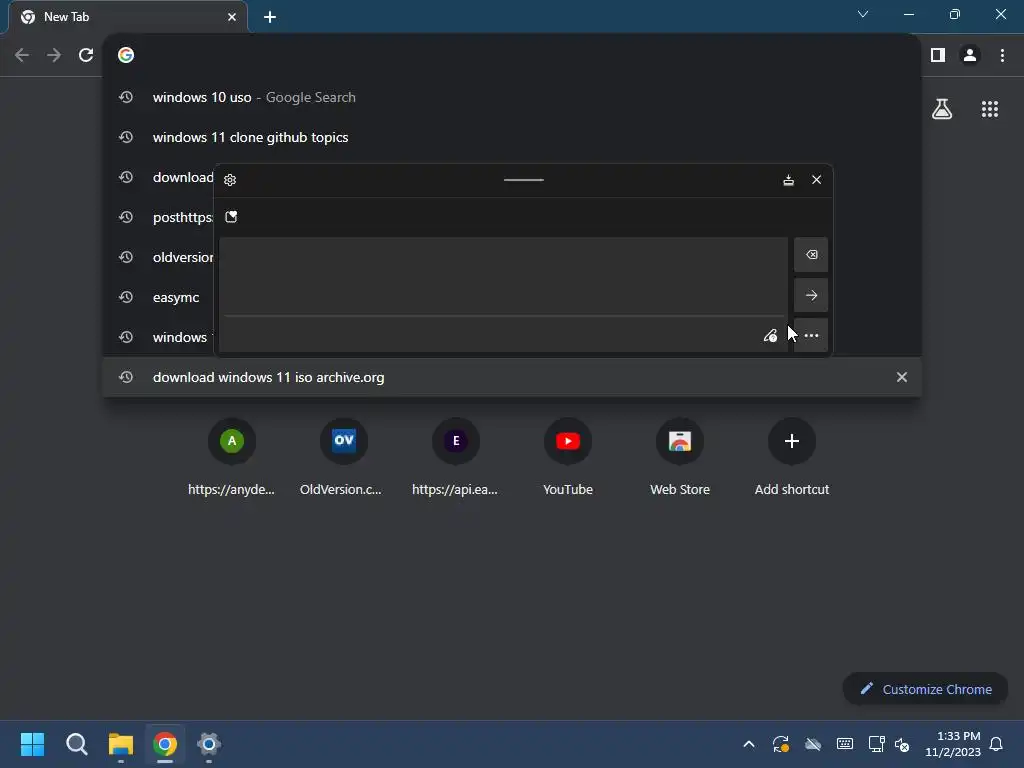Select 'windows 11 clone github topics' suggestion

pyautogui.click(x=512, y=137)
